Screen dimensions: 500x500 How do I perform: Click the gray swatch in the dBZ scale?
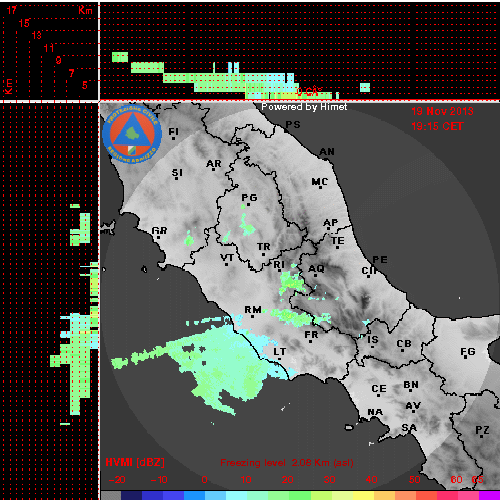111,495
